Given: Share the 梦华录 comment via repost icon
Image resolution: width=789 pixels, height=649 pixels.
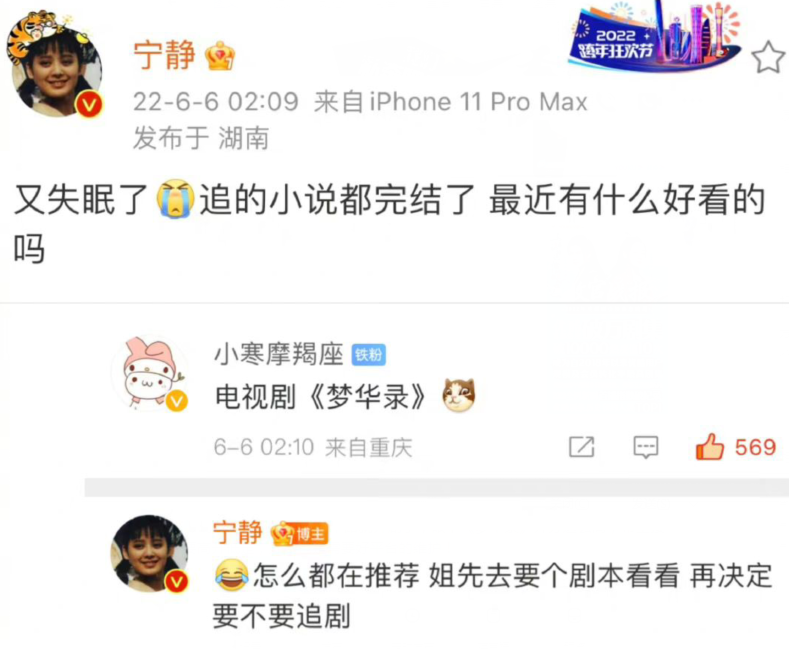Looking at the screenshot, I should coord(582,447).
